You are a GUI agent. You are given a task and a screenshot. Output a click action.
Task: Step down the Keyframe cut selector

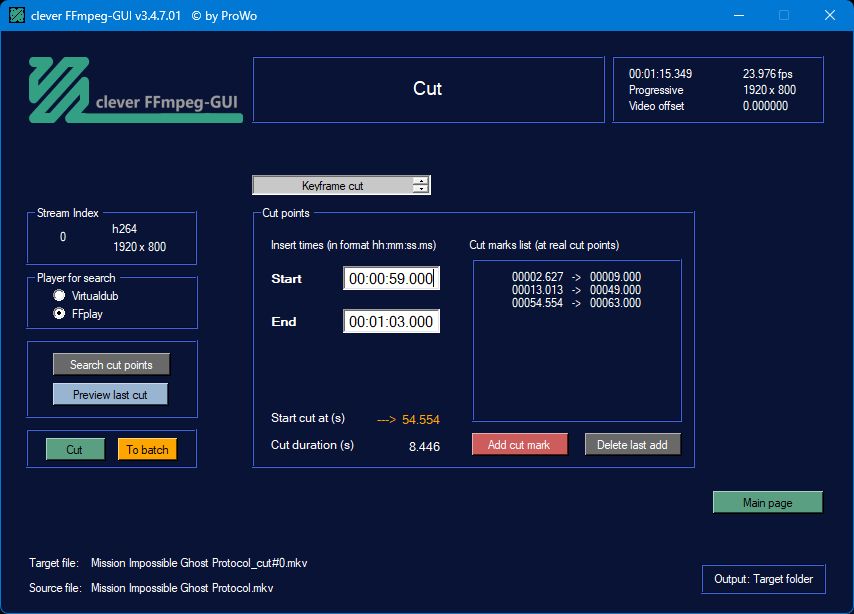click(x=420, y=189)
